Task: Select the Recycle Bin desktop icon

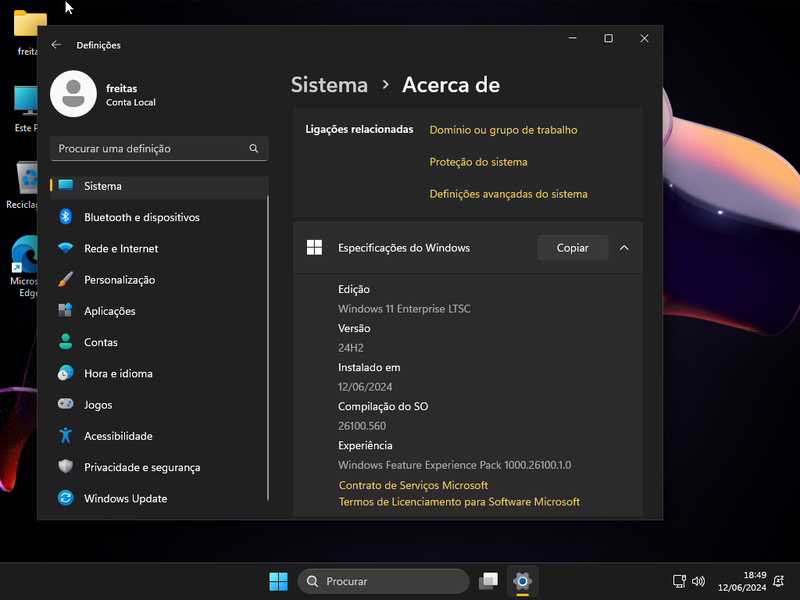Action: (x=22, y=185)
